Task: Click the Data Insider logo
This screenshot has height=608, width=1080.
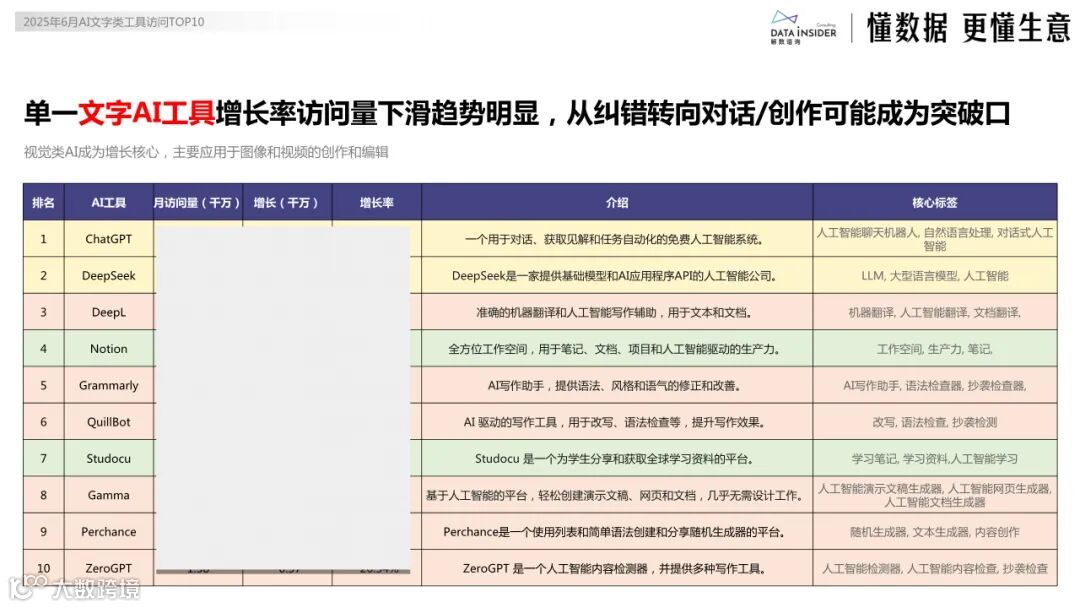Action: pos(803,28)
